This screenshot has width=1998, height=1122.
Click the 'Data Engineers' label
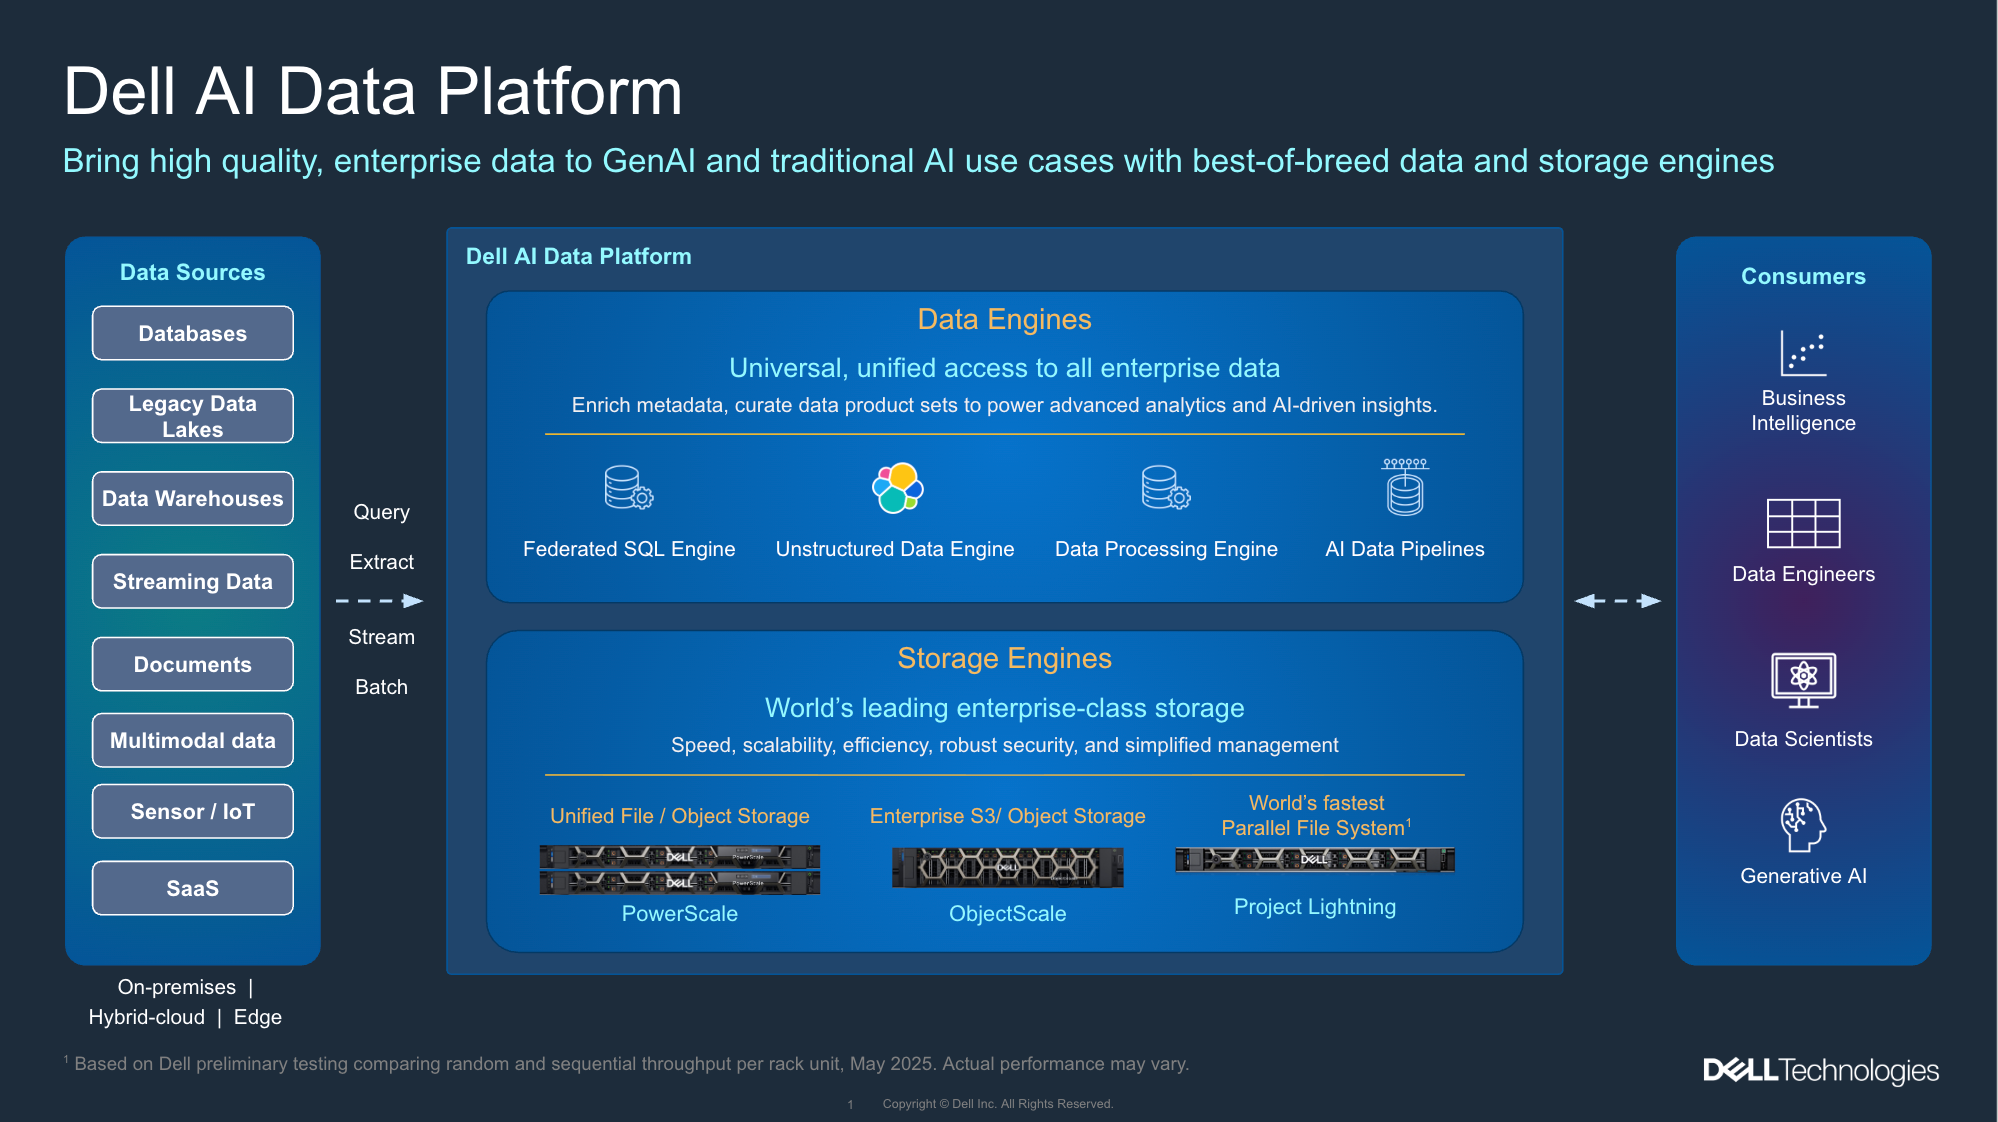[x=1803, y=574]
